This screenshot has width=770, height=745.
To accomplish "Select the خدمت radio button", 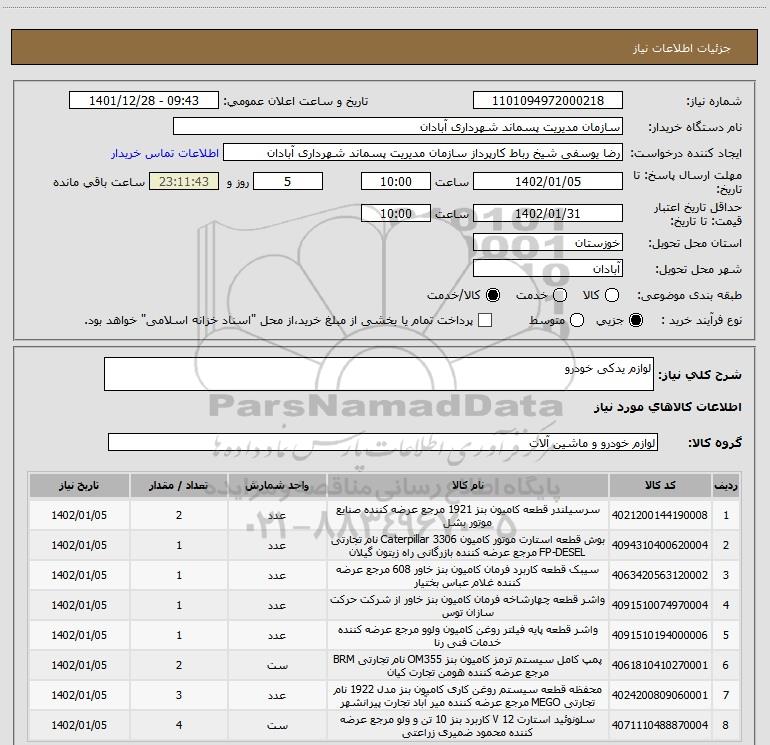I will (x=560, y=295).
